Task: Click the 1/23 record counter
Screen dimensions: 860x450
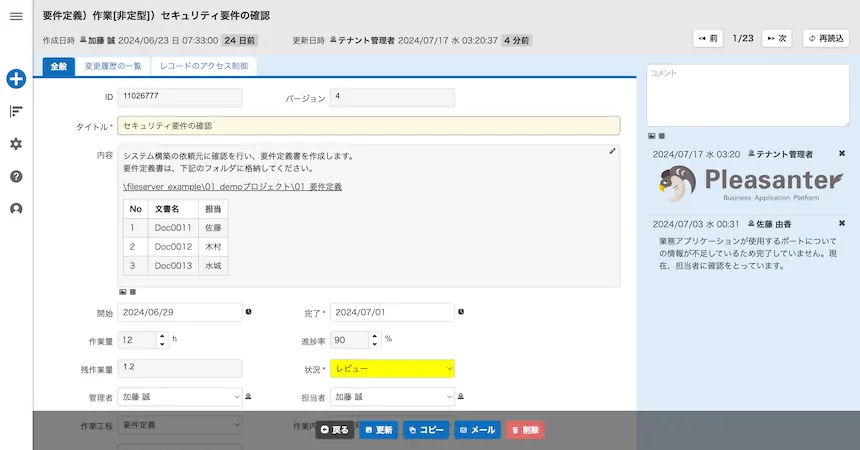Action: 743,38
